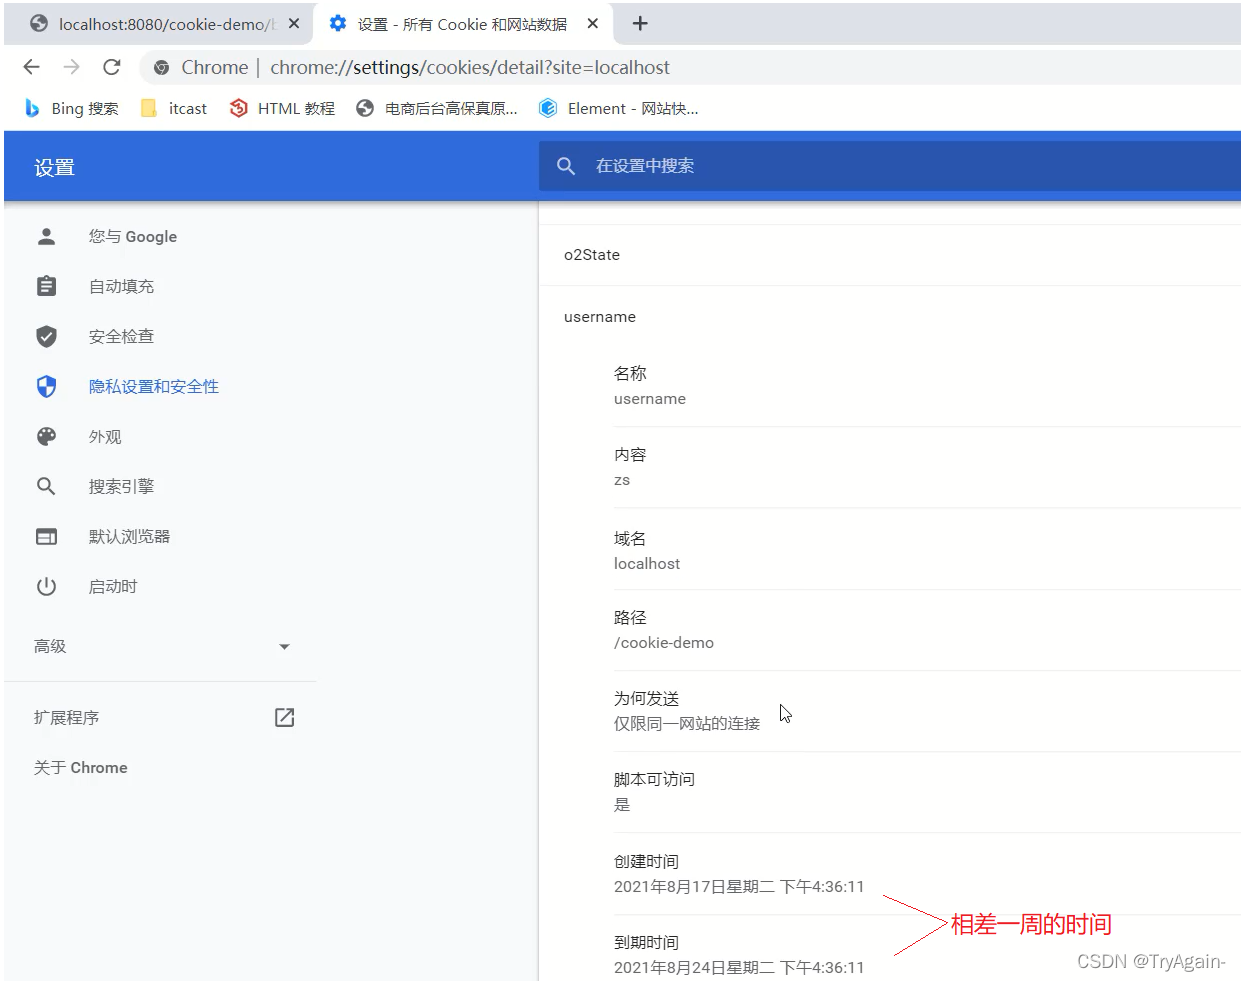Select the 外观 palette icon in sidebar
Screen dimensions: 1241x981
tap(46, 436)
